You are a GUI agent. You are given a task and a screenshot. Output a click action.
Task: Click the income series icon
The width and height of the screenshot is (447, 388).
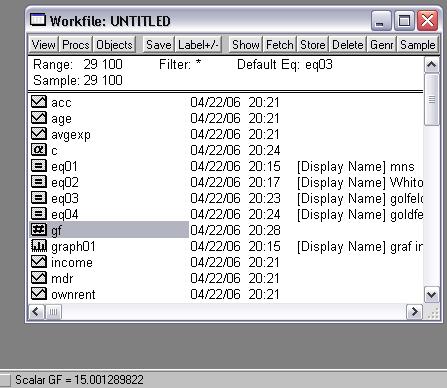pos(39,262)
